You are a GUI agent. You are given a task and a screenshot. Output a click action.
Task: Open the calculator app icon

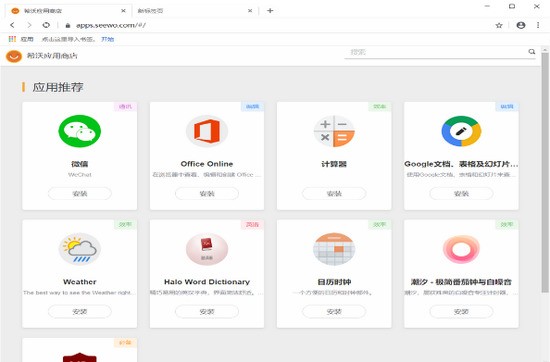(334, 131)
